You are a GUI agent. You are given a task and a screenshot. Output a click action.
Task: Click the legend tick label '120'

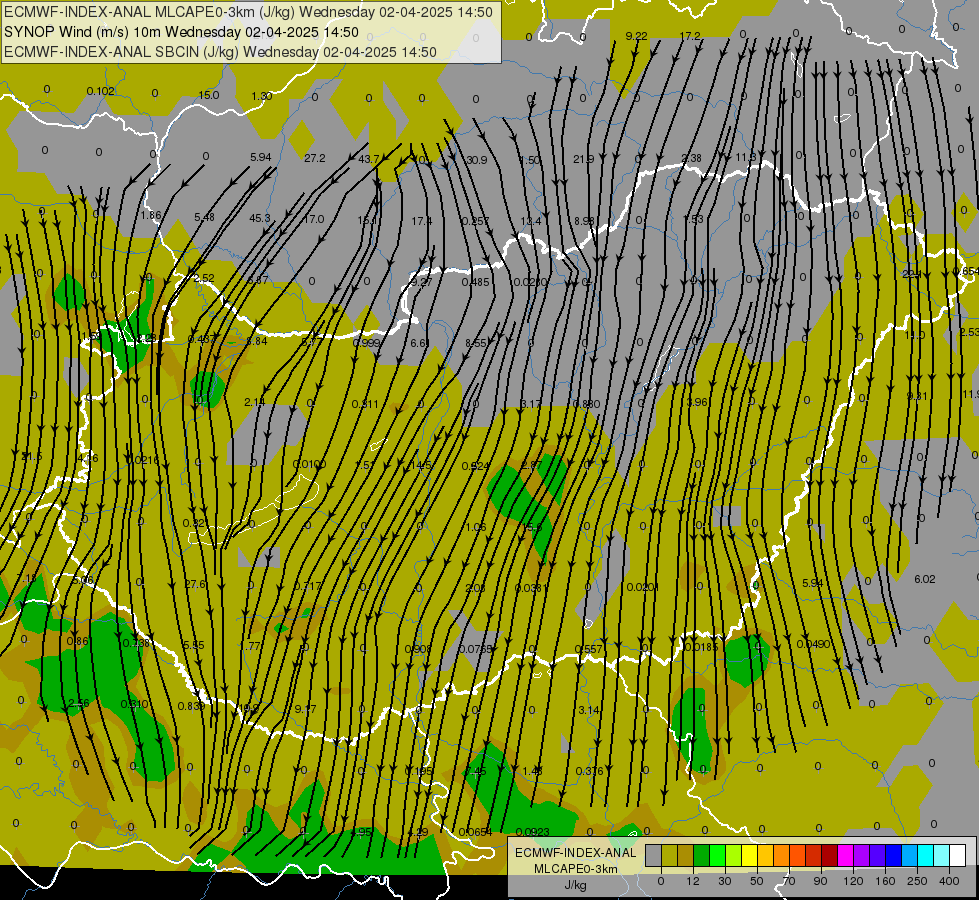tap(853, 881)
